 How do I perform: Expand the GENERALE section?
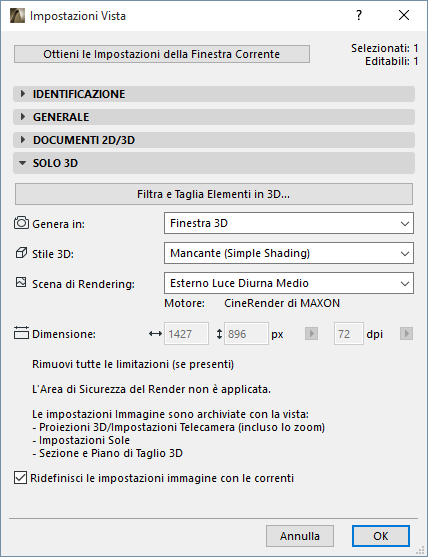click(214, 117)
